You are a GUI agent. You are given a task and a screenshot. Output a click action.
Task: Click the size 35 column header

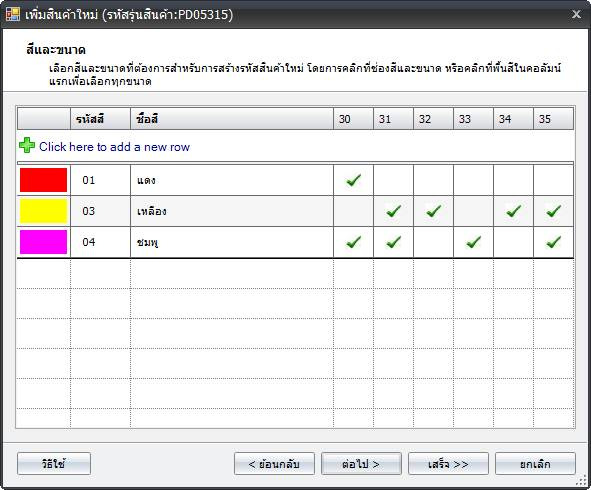click(x=553, y=119)
